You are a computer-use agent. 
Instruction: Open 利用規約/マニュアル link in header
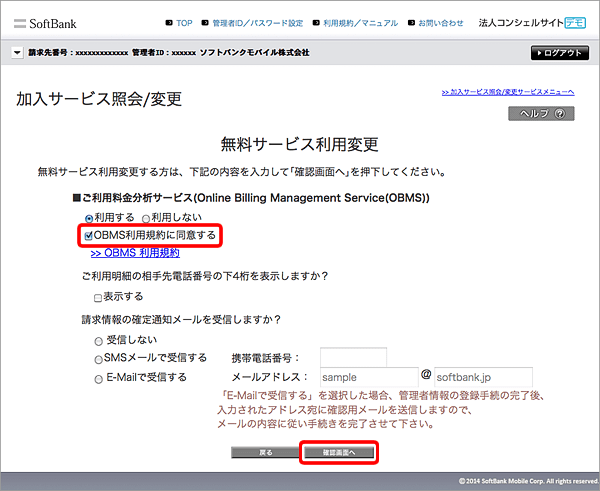(x=347, y=22)
